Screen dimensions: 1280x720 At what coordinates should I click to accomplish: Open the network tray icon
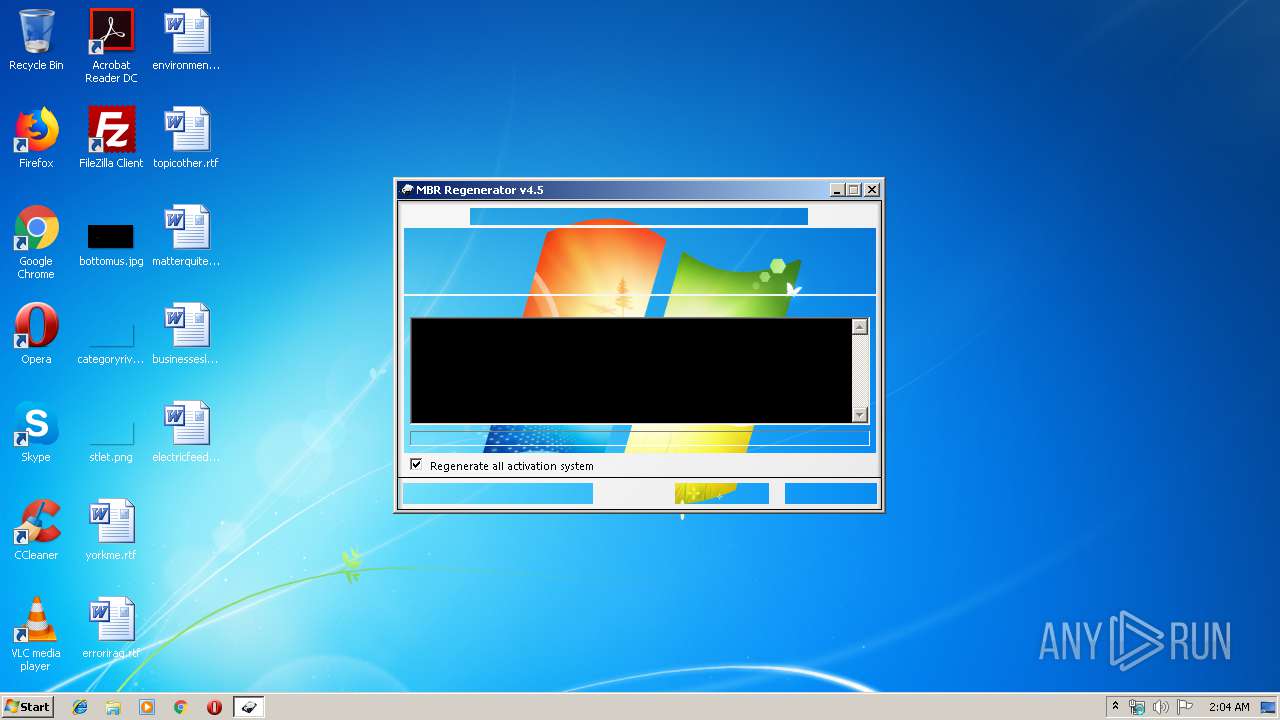click(x=1137, y=707)
